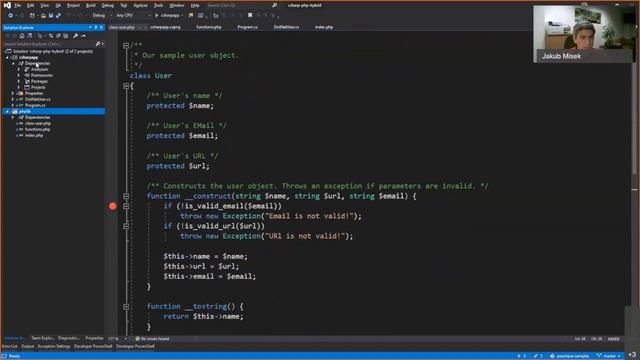
Task: Switch to index.php editor tab
Action: click(x=324, y=27)
